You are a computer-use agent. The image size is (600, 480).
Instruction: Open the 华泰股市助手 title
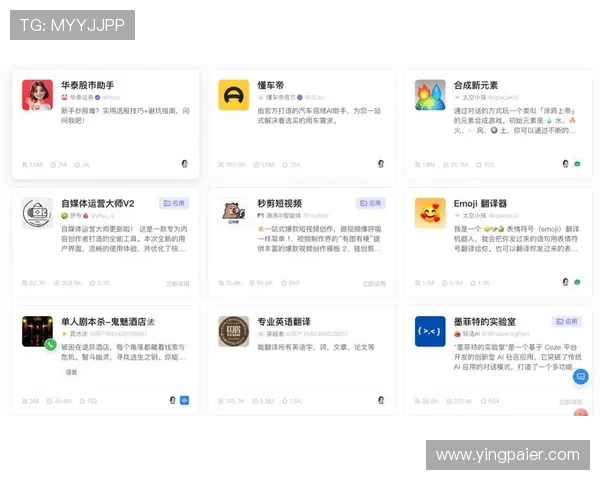88,85
